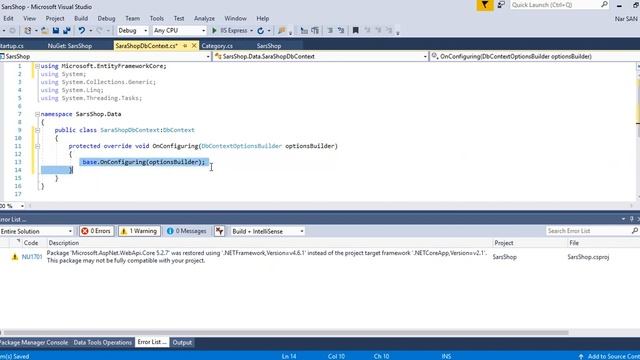Toggle a bookmark with bookmark icon
Viewport: 640px width, 360px height.
[356, 31]
